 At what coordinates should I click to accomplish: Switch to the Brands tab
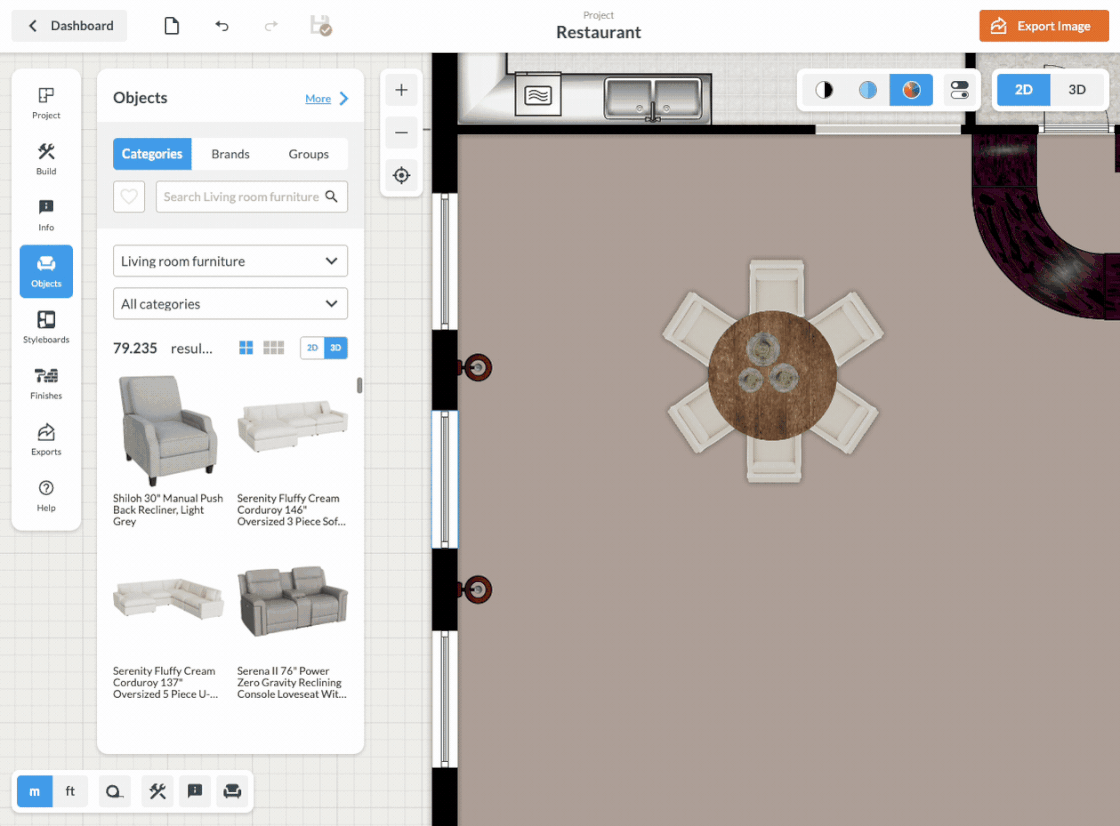click(230, 154)
